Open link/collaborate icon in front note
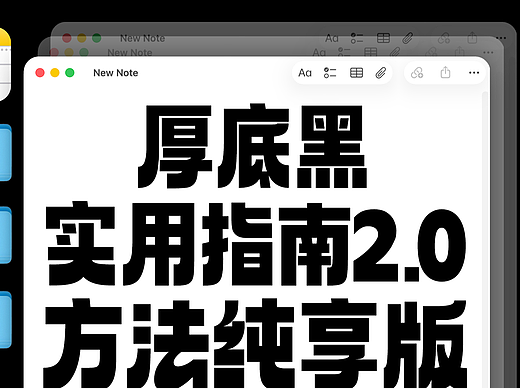The height and width of the screenshot is (390, 520). [x=417, y=73]
